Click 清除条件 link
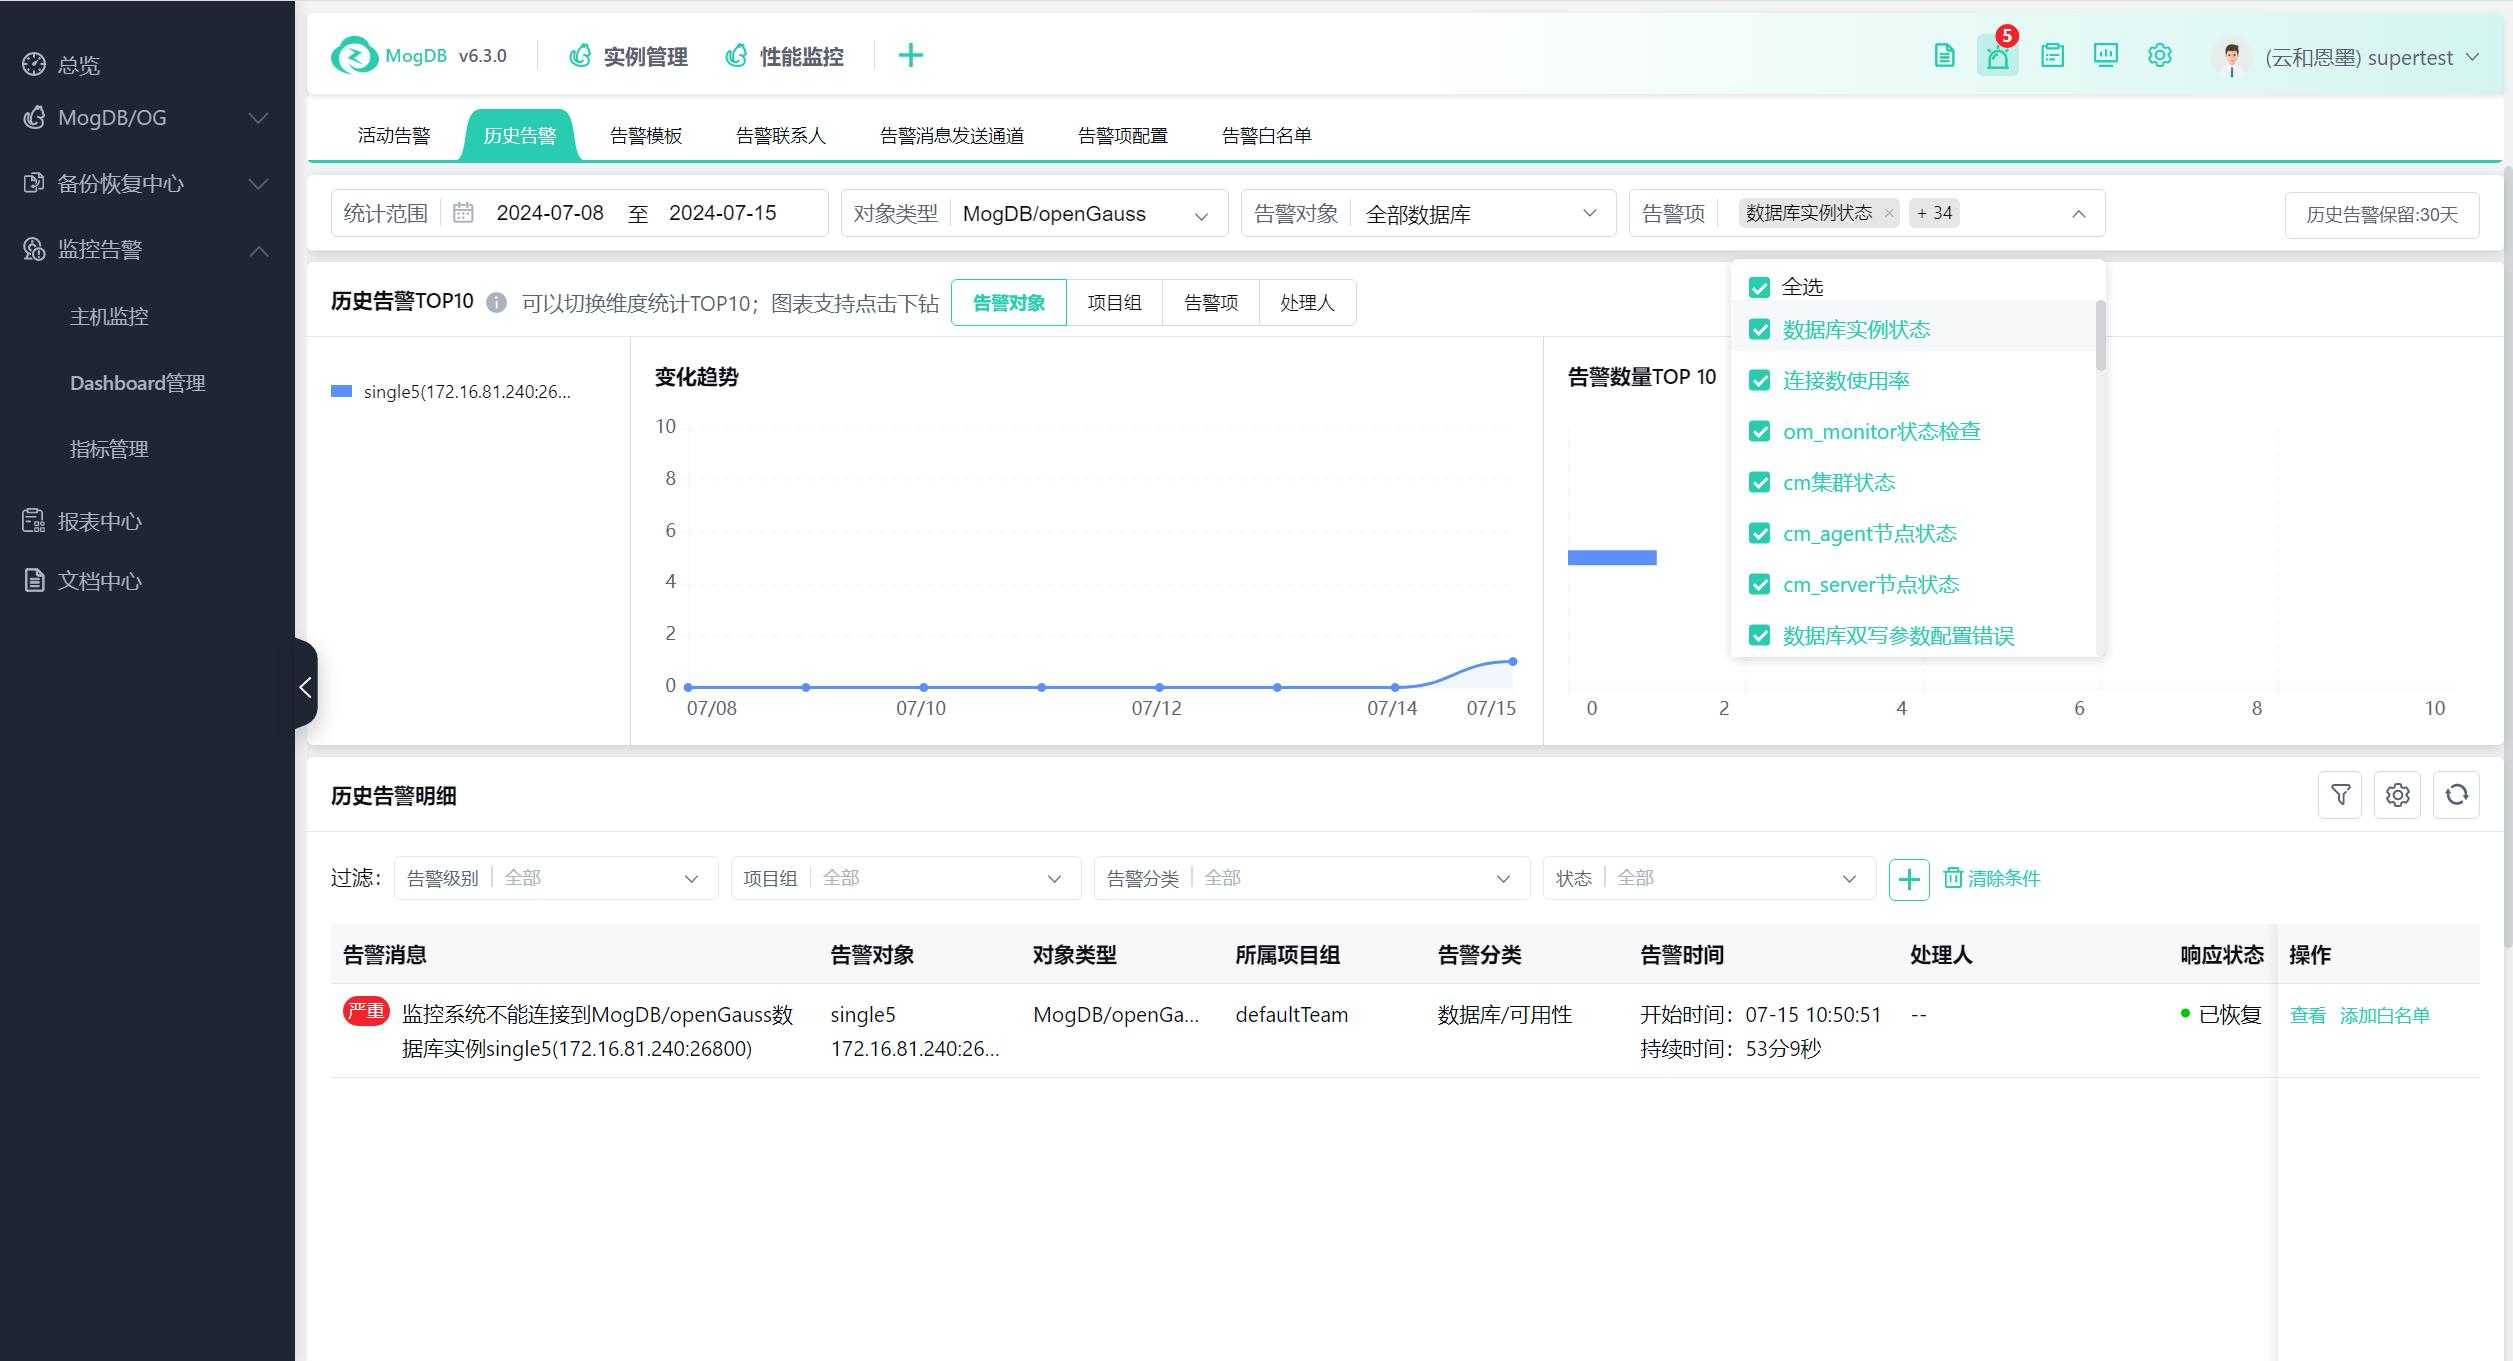This screenshot has height=1361, width=2513. tap(1992, 879)
